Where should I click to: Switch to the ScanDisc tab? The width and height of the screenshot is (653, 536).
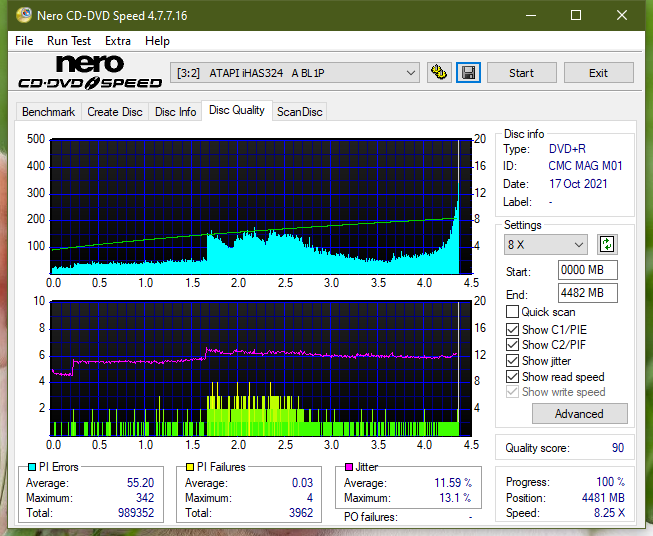[299, 112]
